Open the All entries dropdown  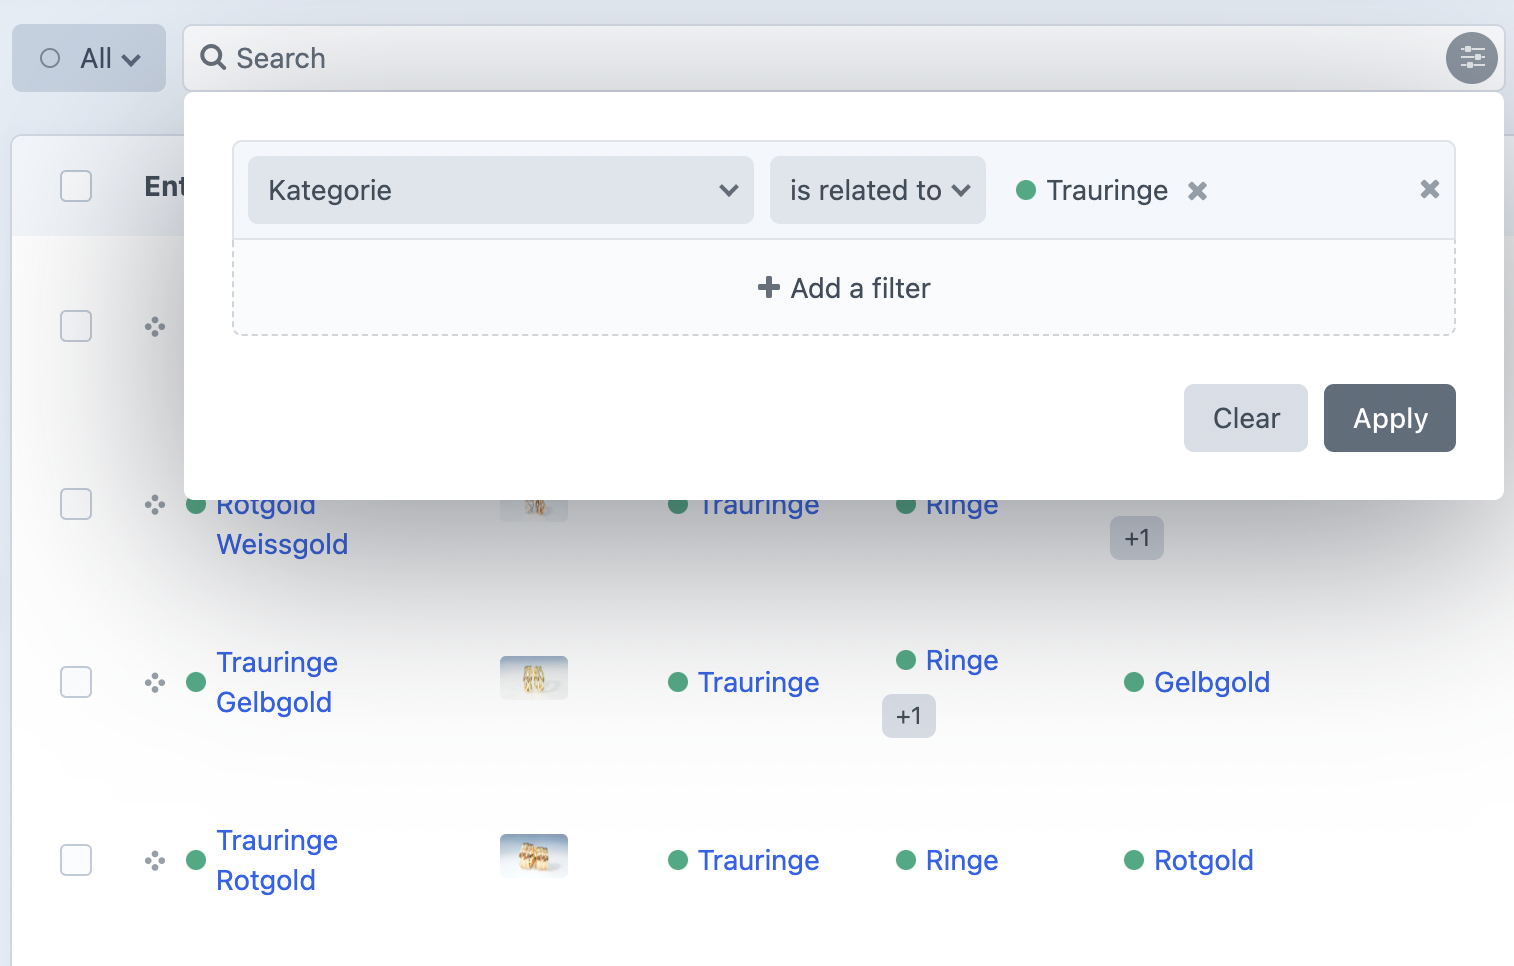click(89, 58)
